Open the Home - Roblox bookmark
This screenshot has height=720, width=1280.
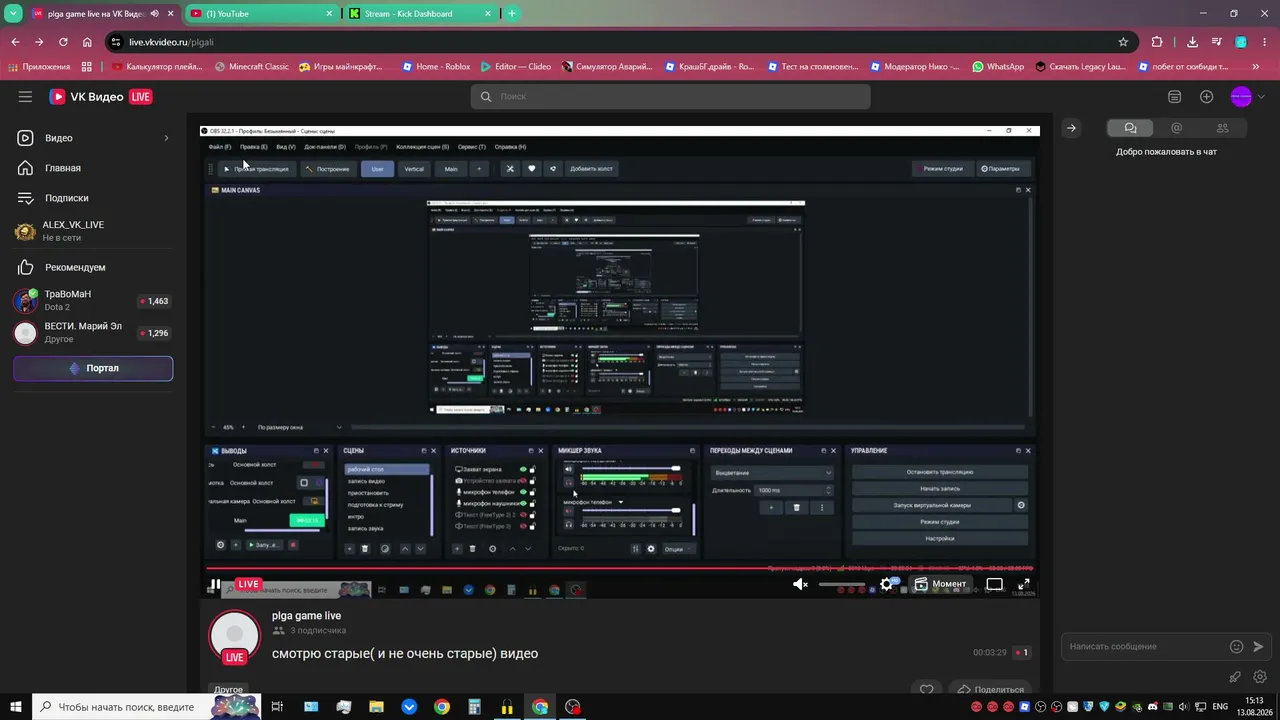(x=436, y=67)
